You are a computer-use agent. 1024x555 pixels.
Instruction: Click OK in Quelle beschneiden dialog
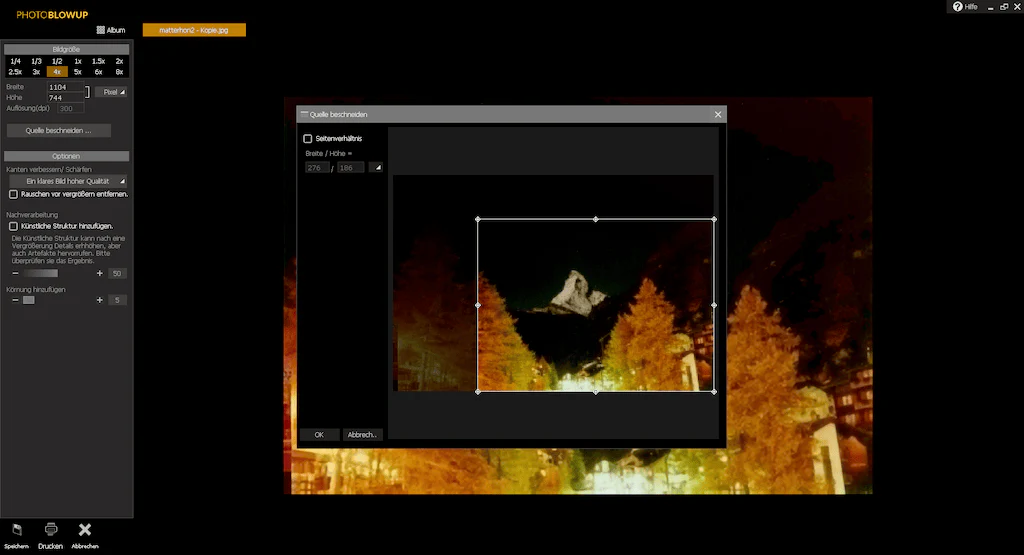[319, 435]
